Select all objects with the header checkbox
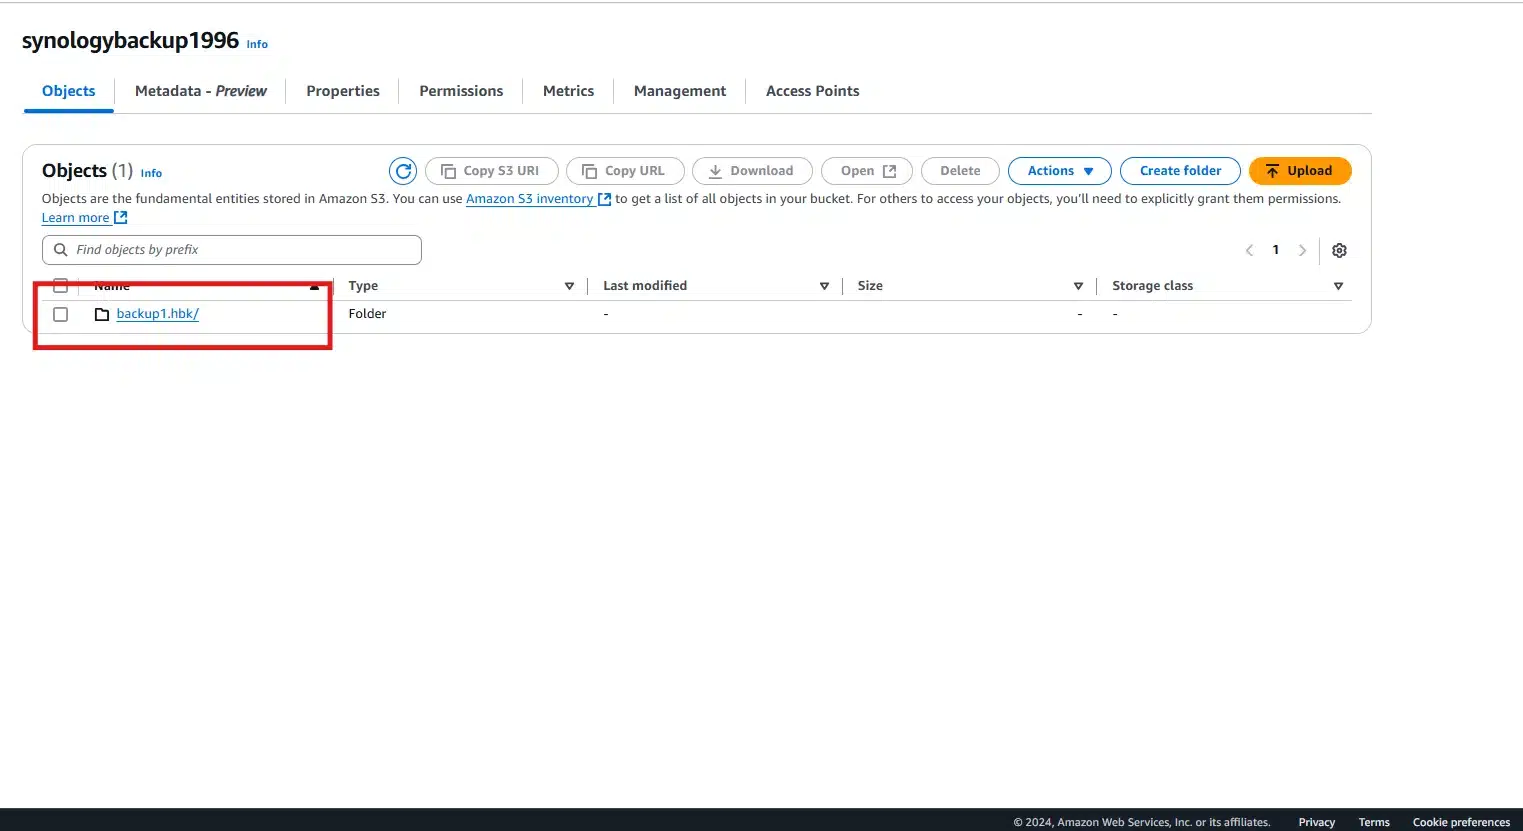This screenshot has width=1523, height=831. pos(60,285)
